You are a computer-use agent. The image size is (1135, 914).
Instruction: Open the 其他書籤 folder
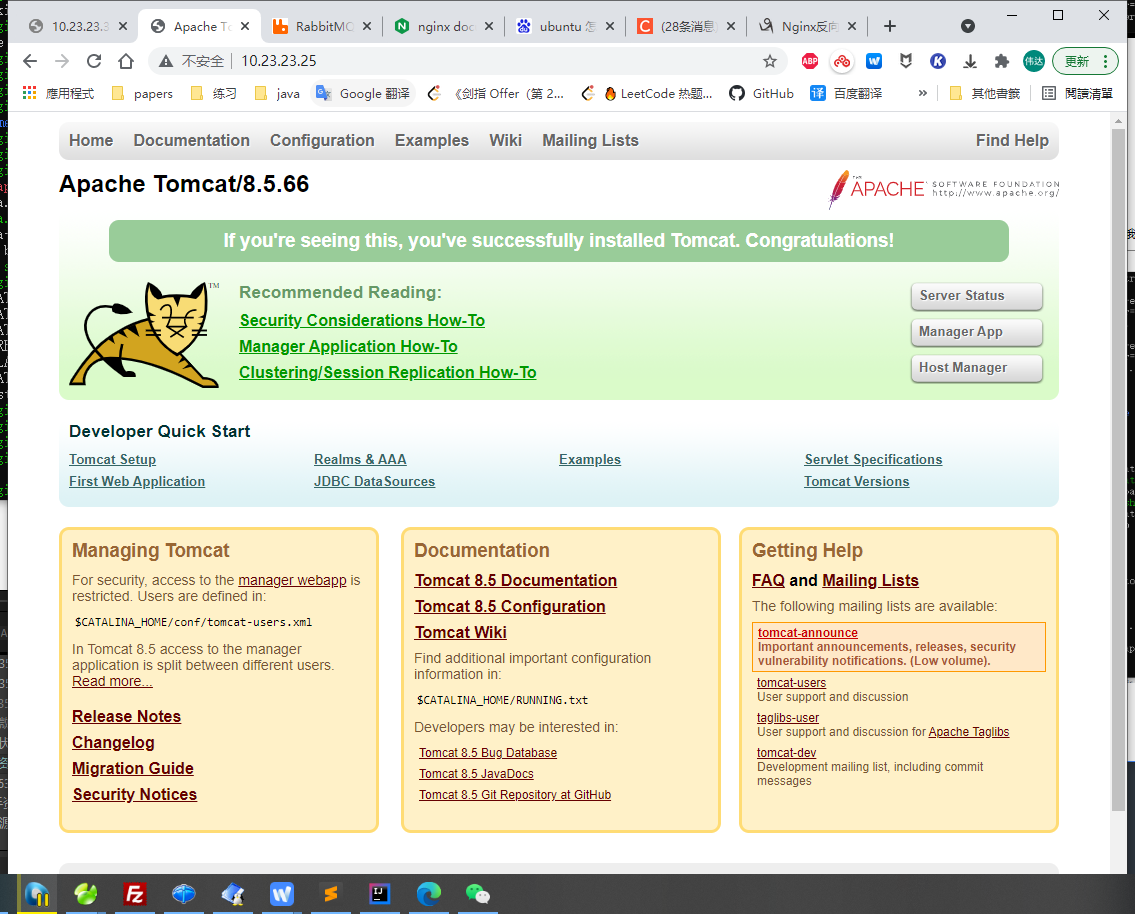pos(985,93)
